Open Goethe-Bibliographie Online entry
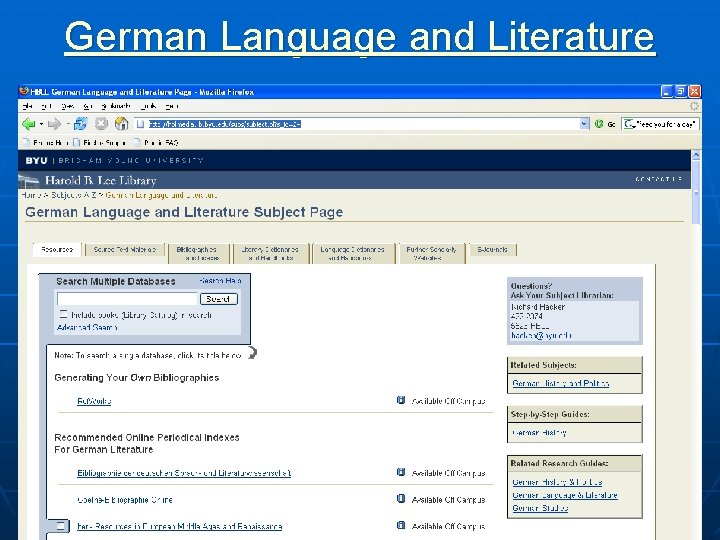Screen dimensions: 720x540 [x=125, y=500]
